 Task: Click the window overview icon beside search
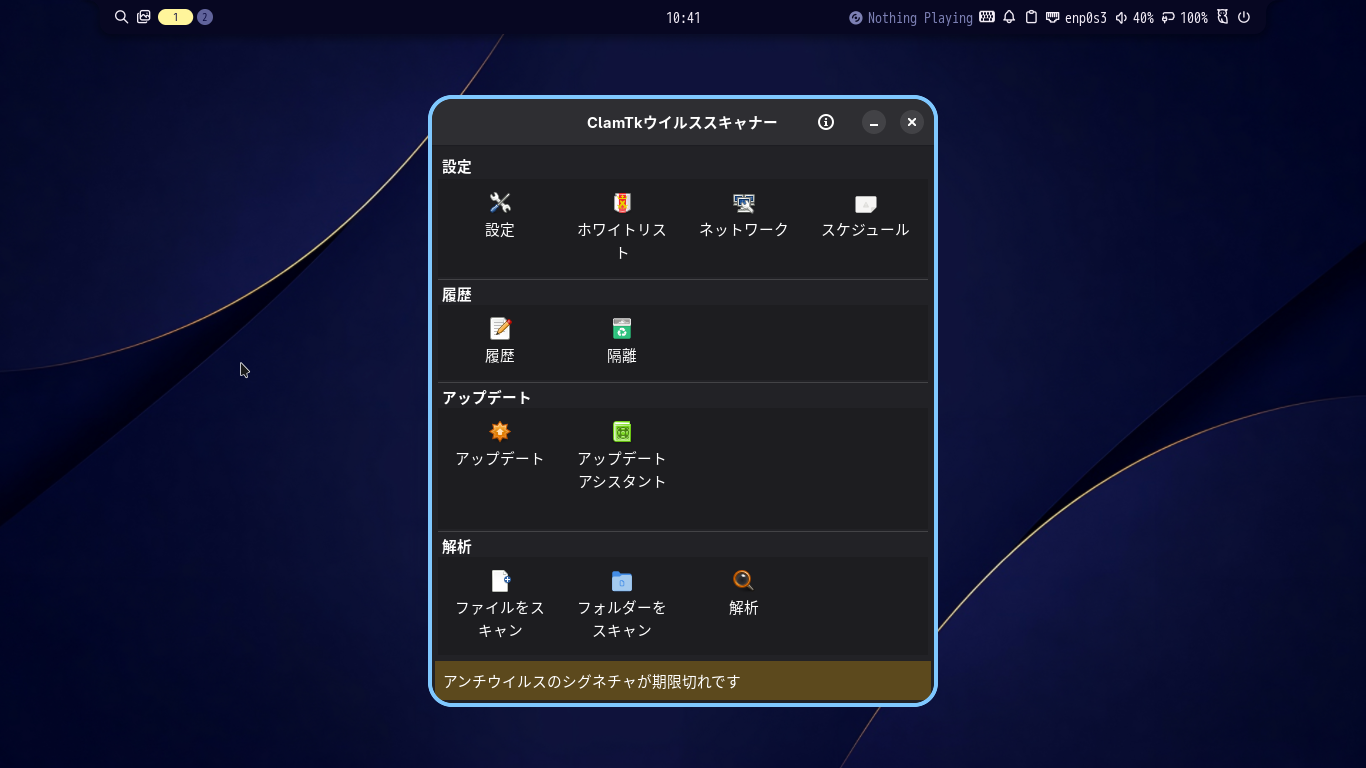(x=144, y=17)
